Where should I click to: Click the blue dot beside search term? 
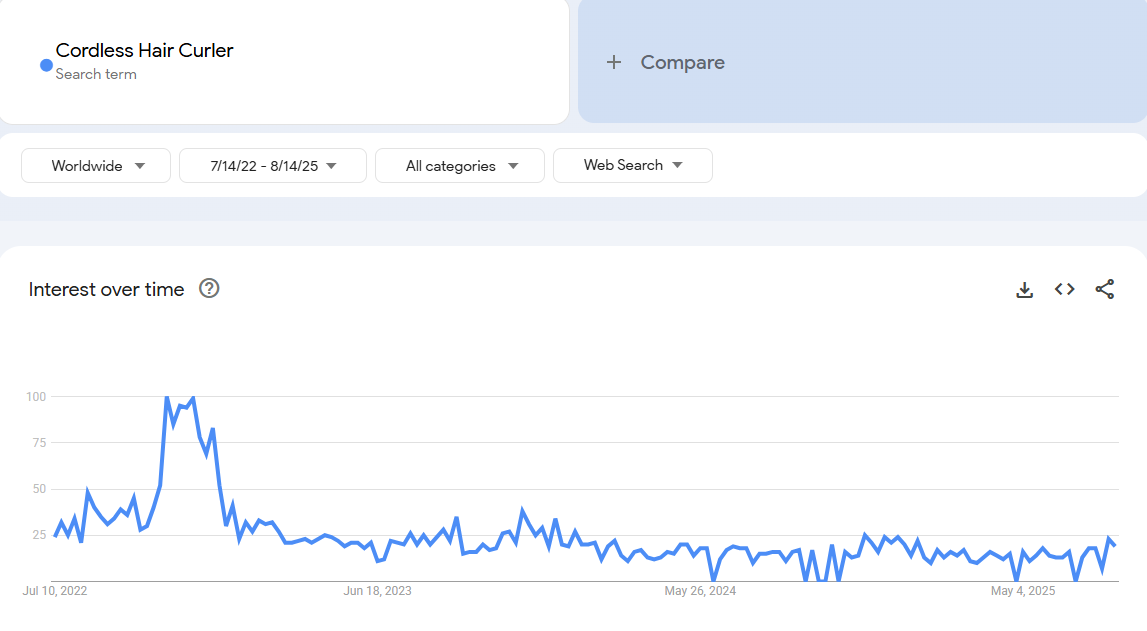[x=46, y=65]
